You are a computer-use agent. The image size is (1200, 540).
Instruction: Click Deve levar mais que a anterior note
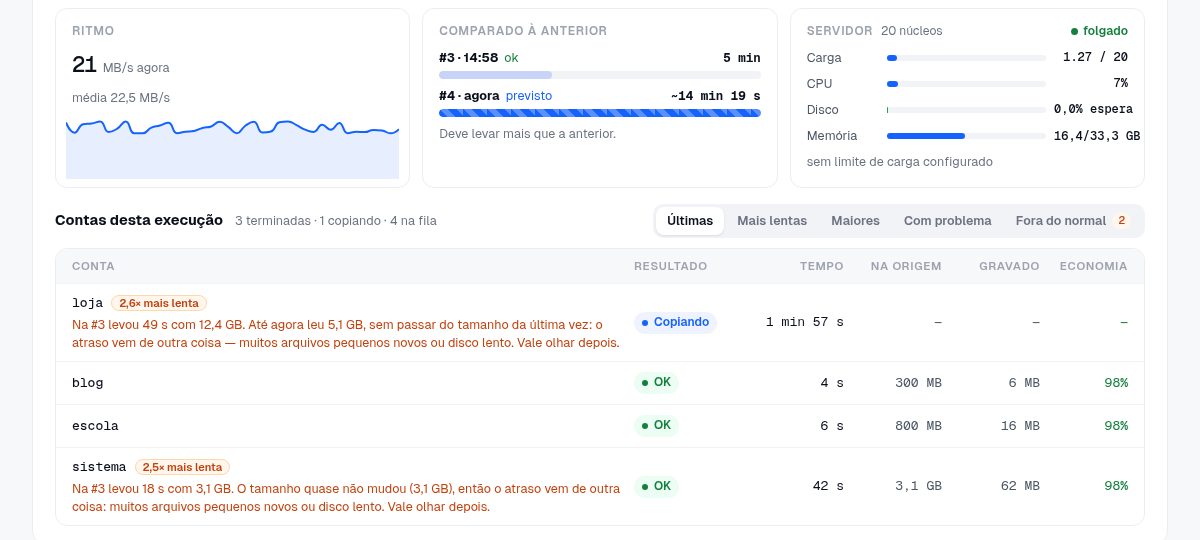click(527, 134)
